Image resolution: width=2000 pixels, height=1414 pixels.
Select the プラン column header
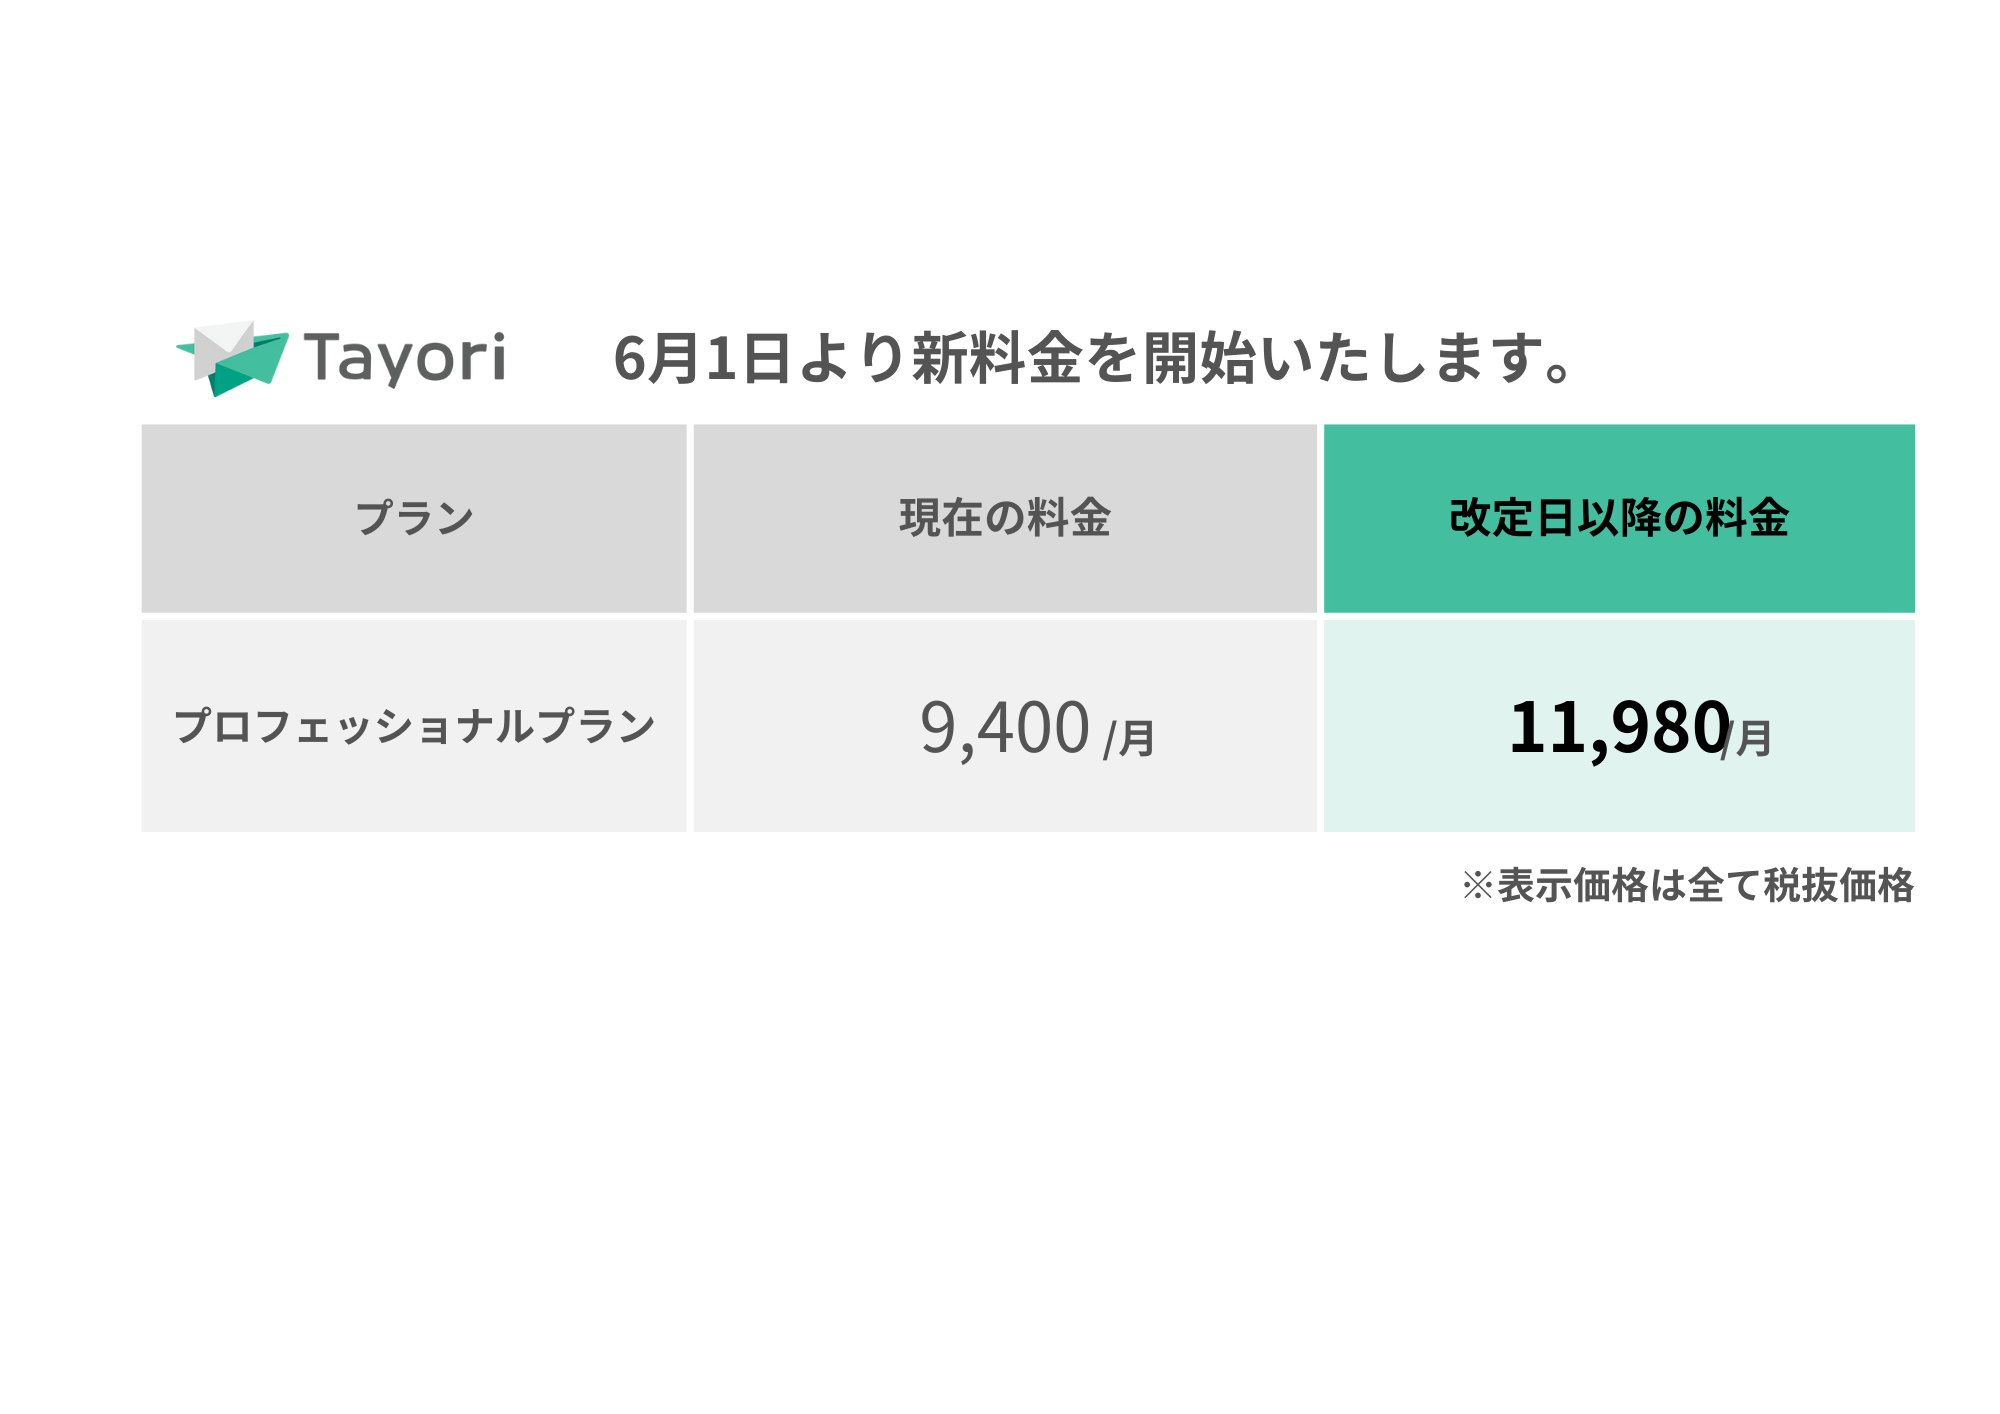point(414,518)
